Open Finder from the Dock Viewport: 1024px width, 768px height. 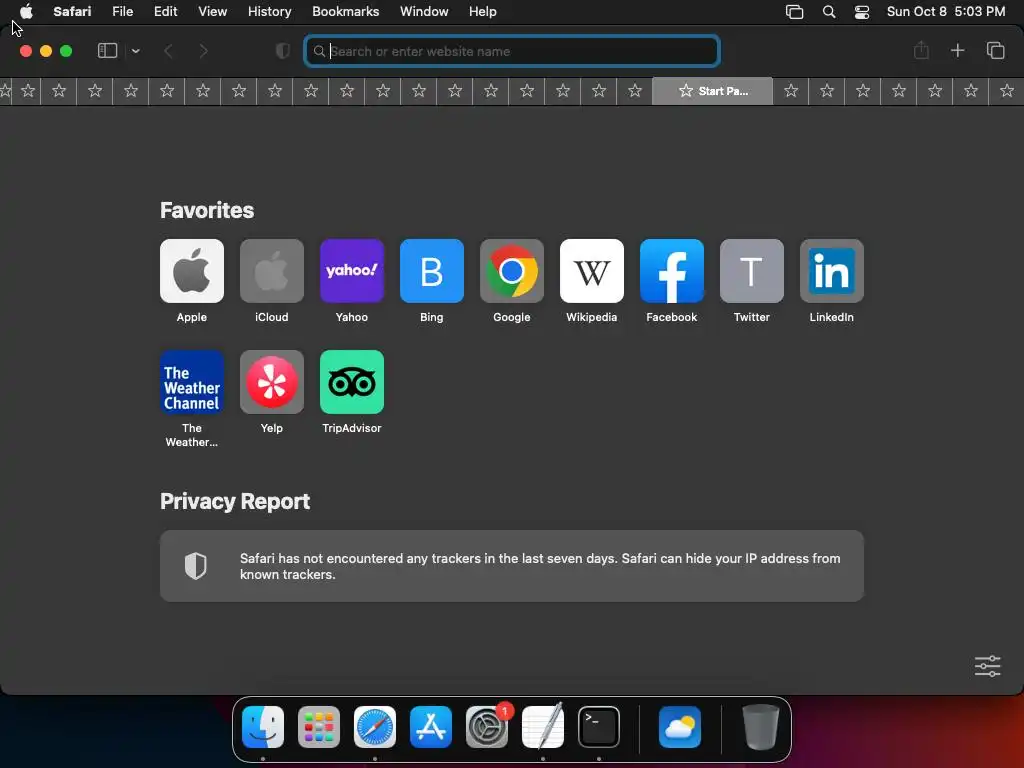coord(263,727)
